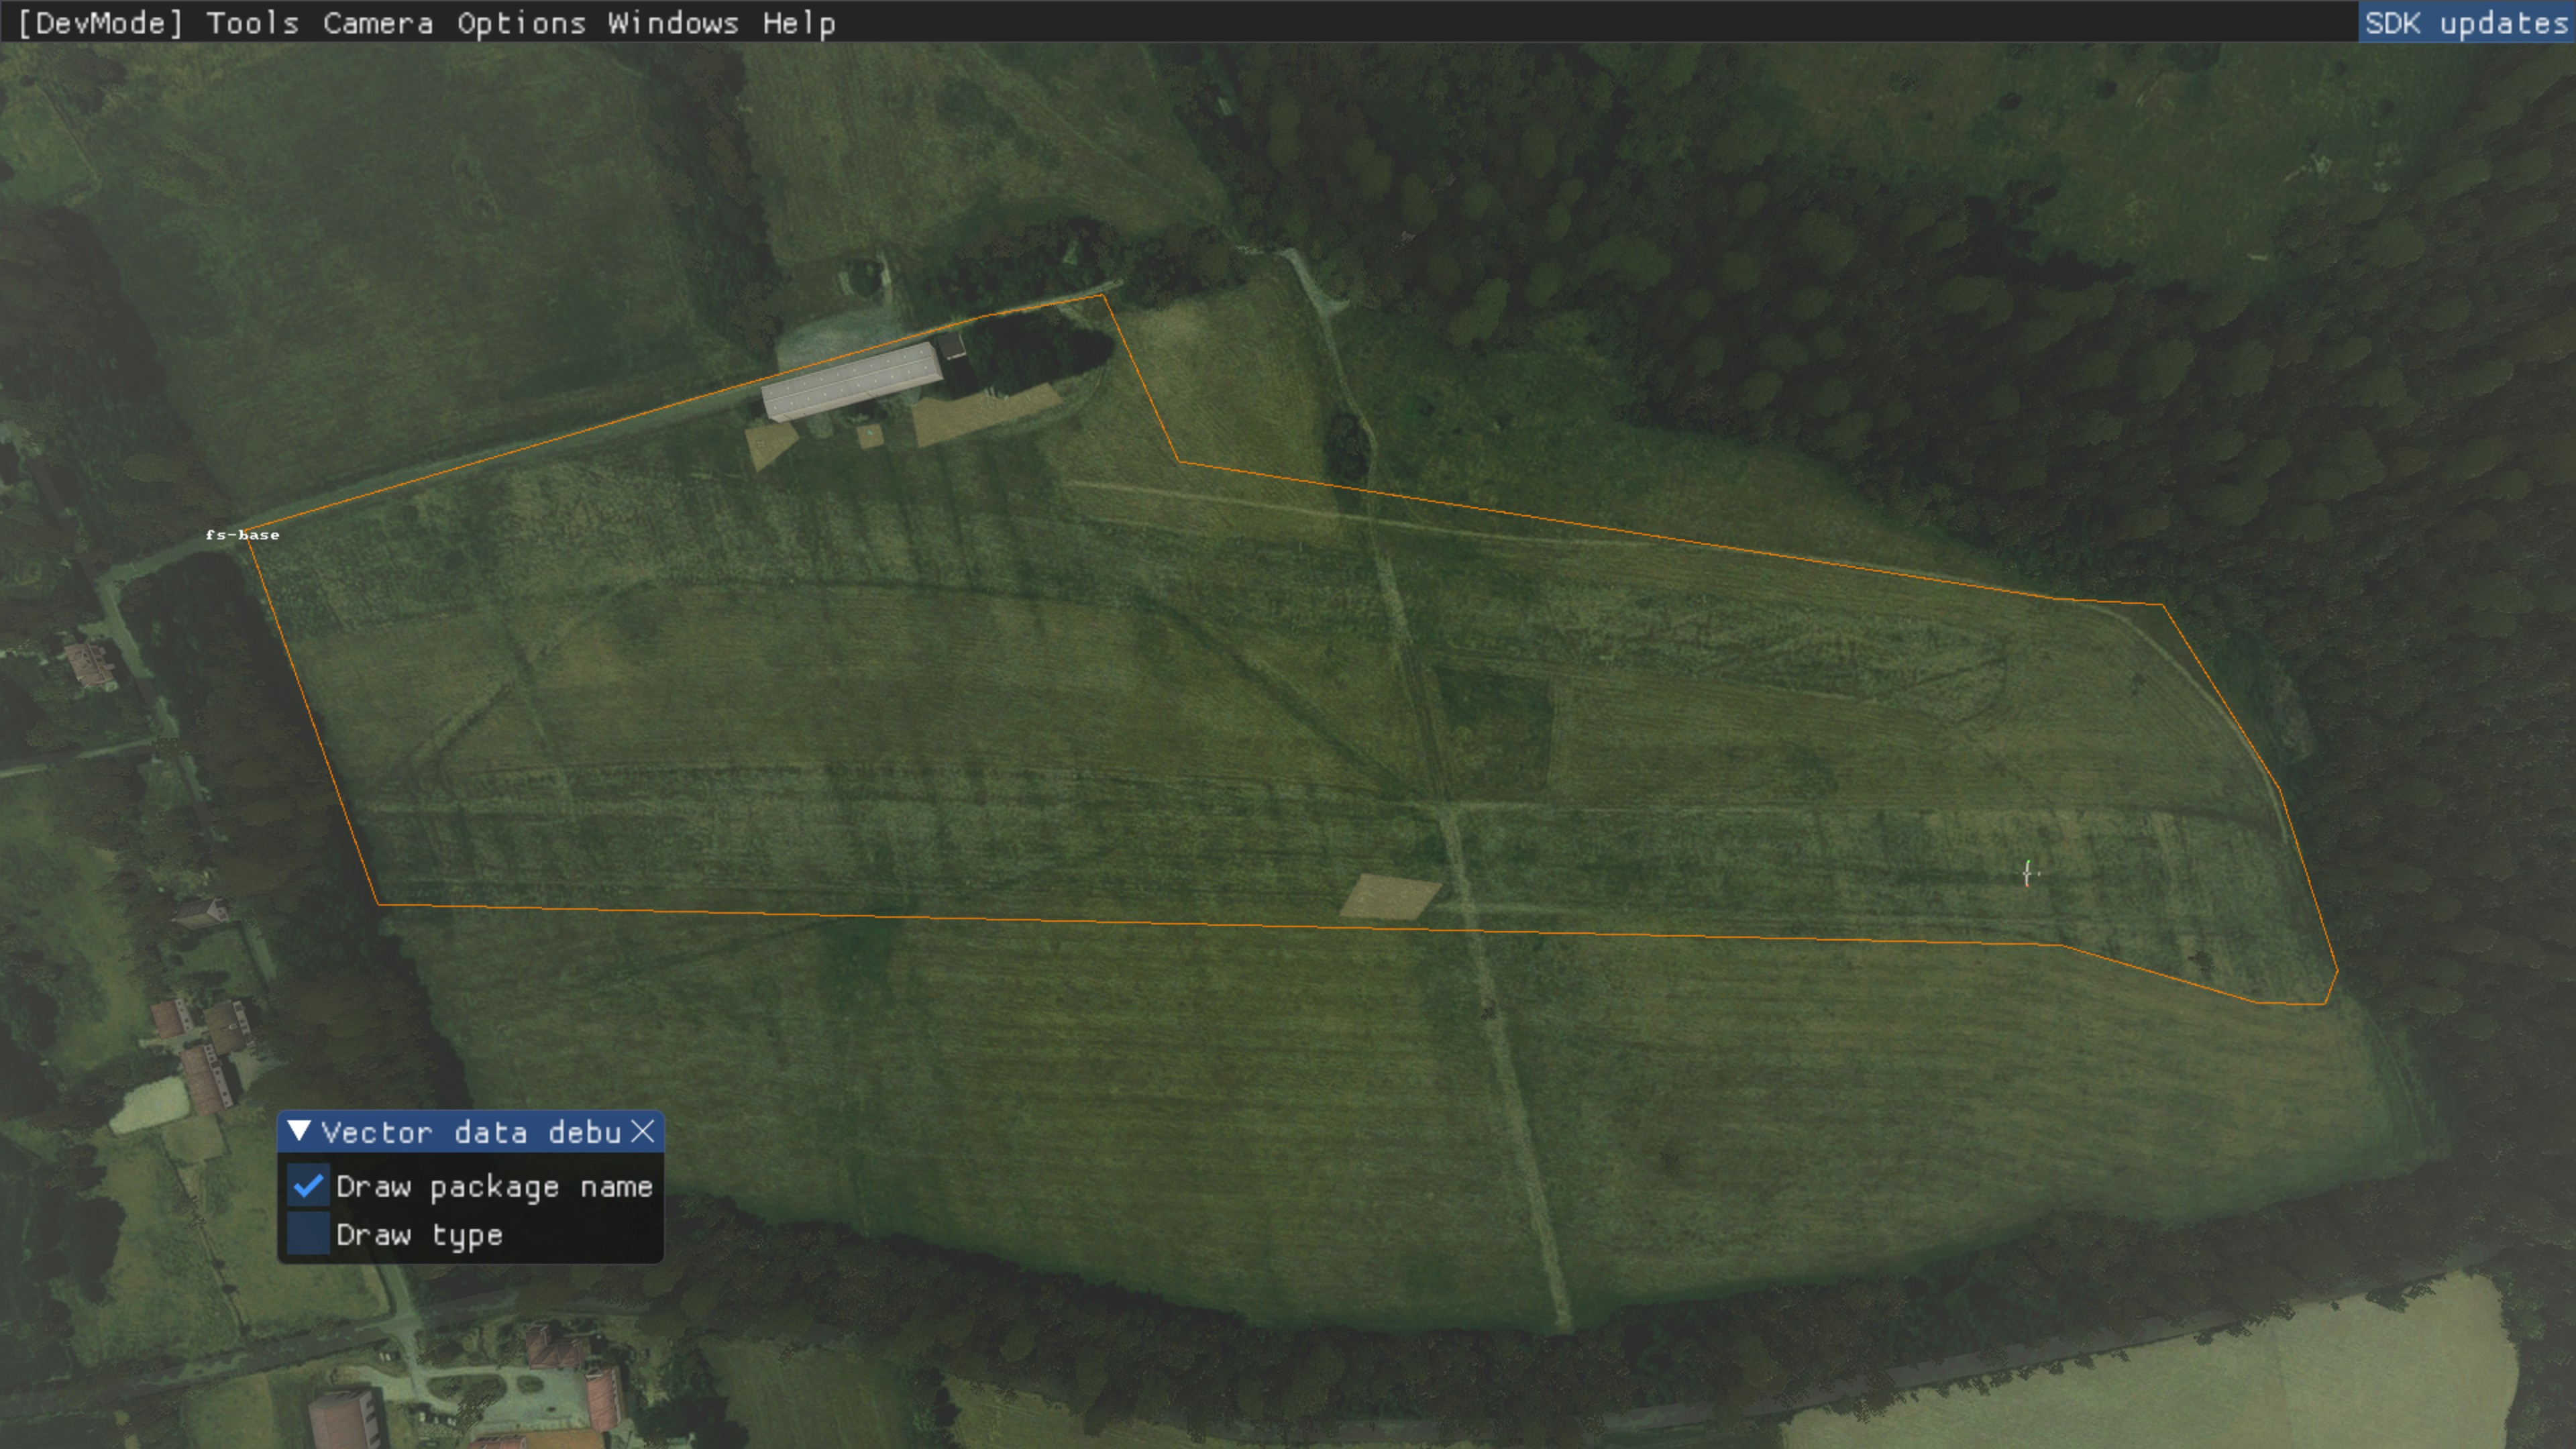
Task: Open the Help menu
Action: (798, 23)
